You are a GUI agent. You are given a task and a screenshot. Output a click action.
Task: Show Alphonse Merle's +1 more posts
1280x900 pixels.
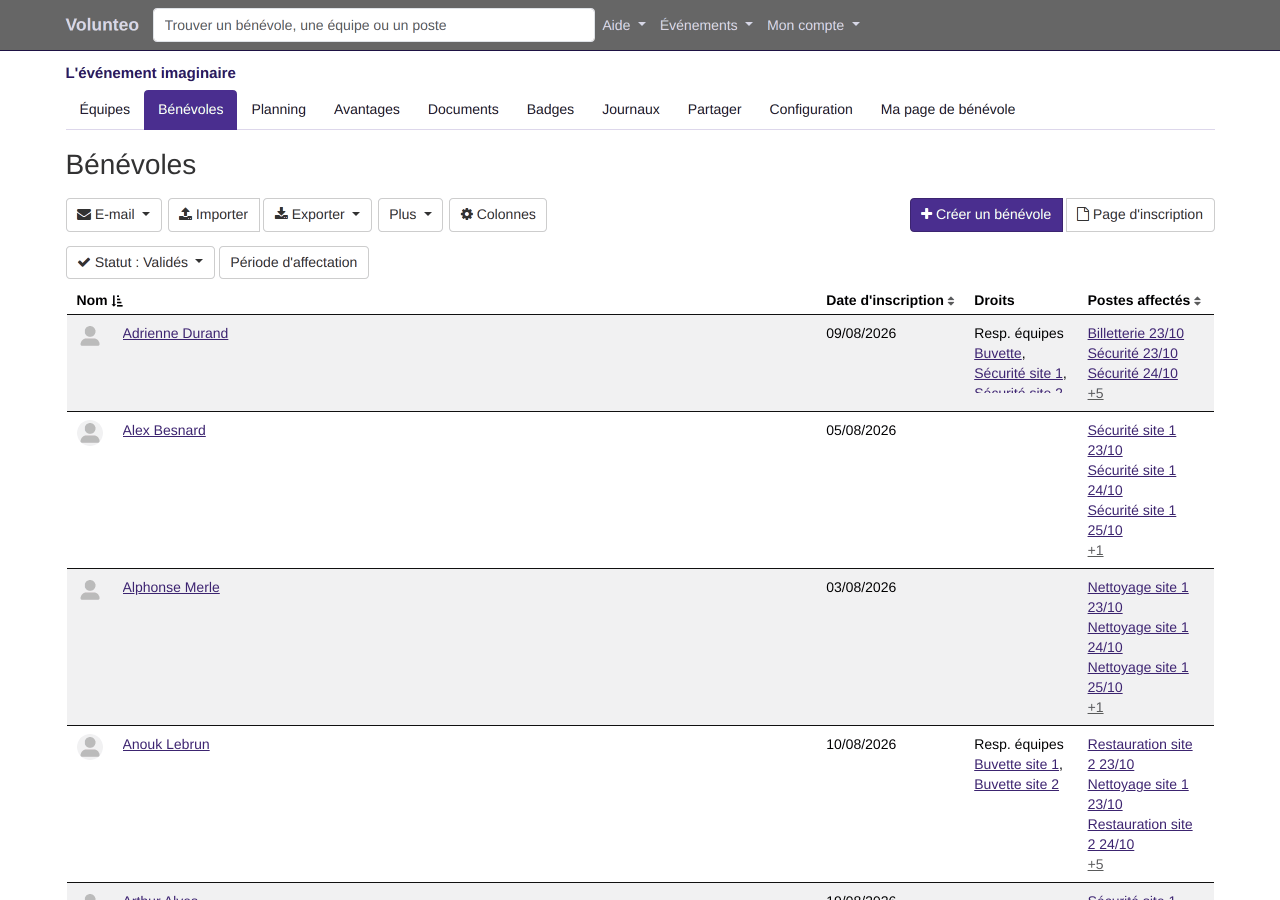tap(1096, 707)
